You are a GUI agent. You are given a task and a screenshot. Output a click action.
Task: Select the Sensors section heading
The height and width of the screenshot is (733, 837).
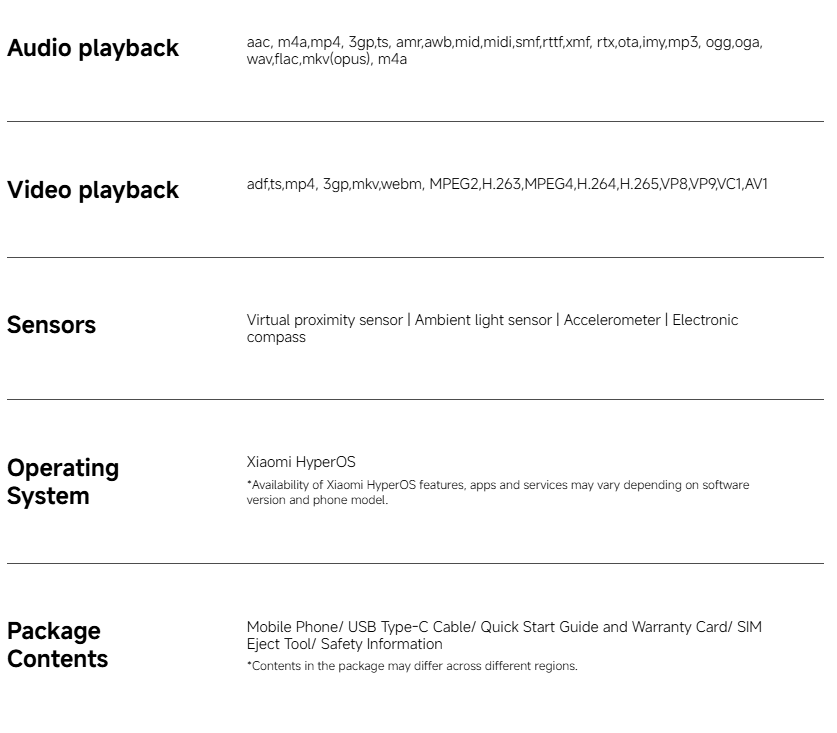point(51,325)
